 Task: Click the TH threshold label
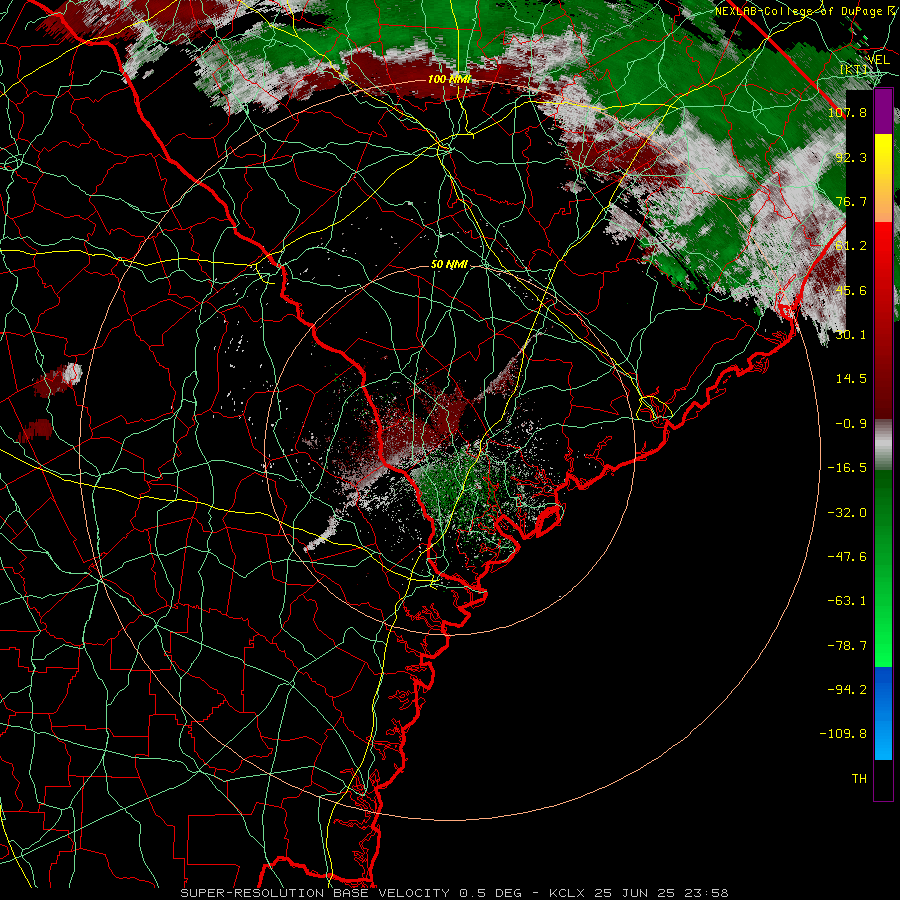pos(859,779)
